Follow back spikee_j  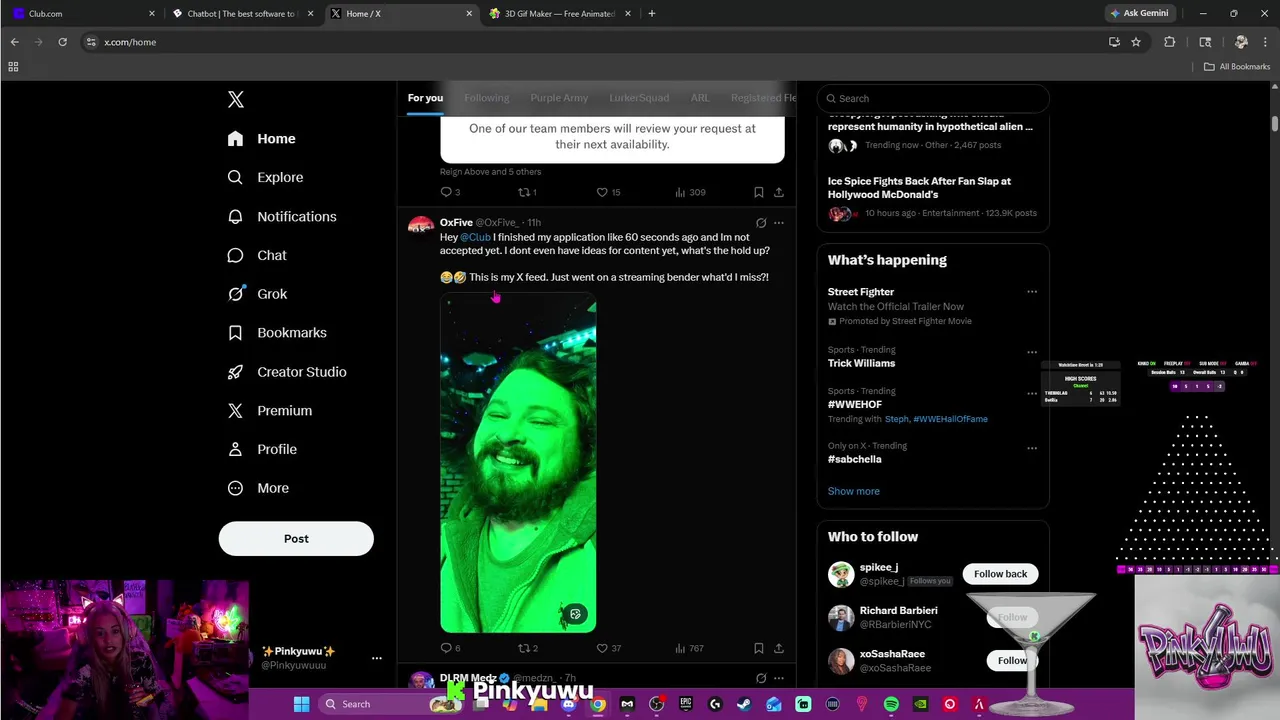click(1001, 574)
